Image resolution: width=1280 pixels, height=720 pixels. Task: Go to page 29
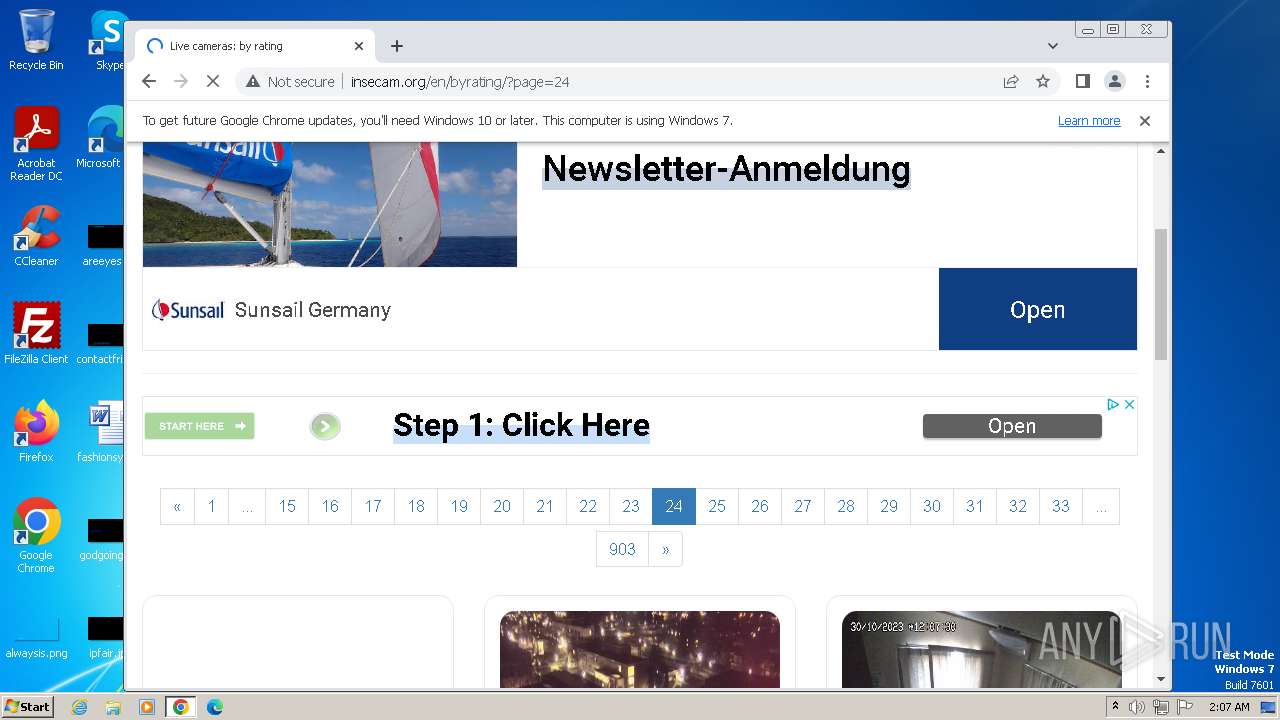889,506
